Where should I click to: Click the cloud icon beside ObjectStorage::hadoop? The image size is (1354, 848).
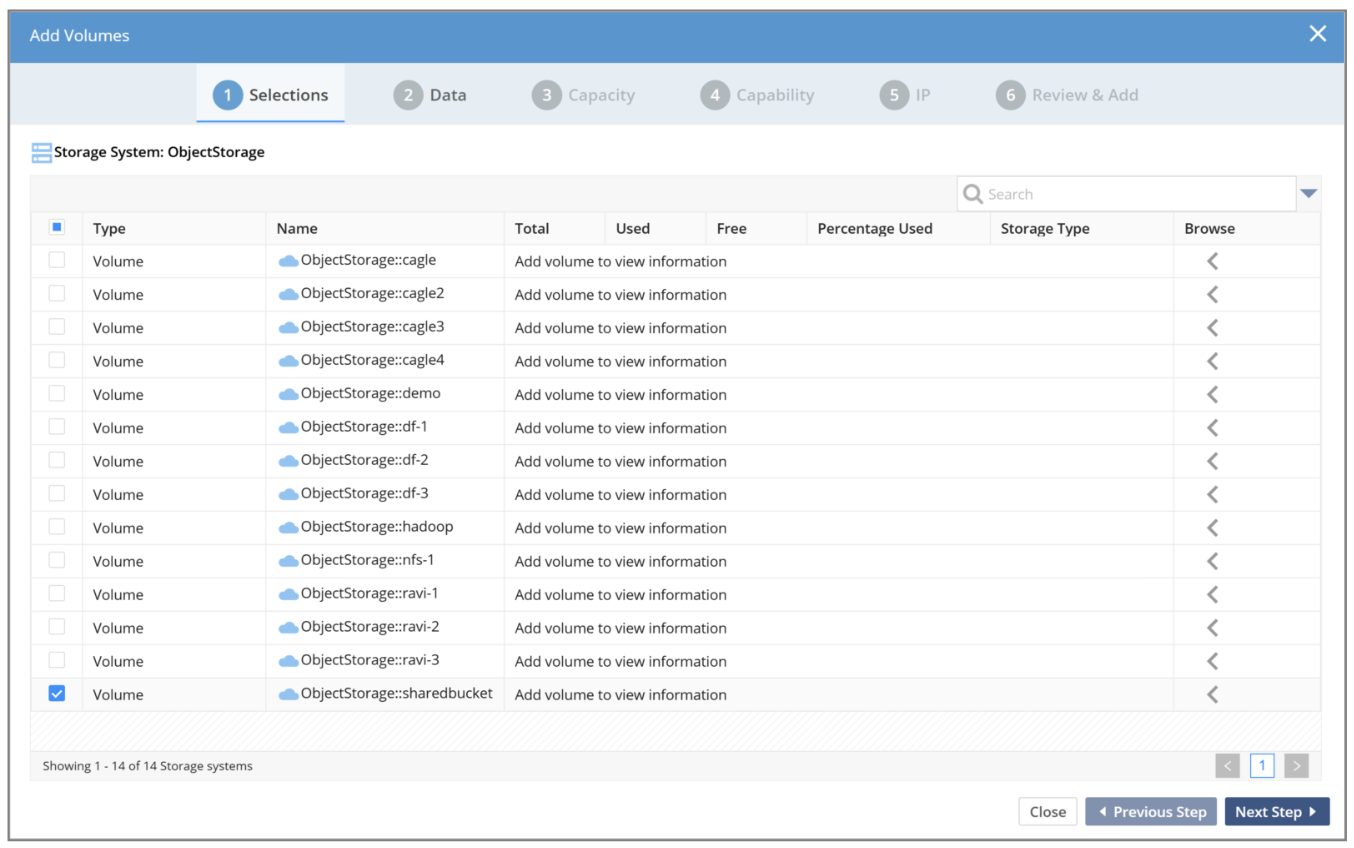tap(288, 528)
